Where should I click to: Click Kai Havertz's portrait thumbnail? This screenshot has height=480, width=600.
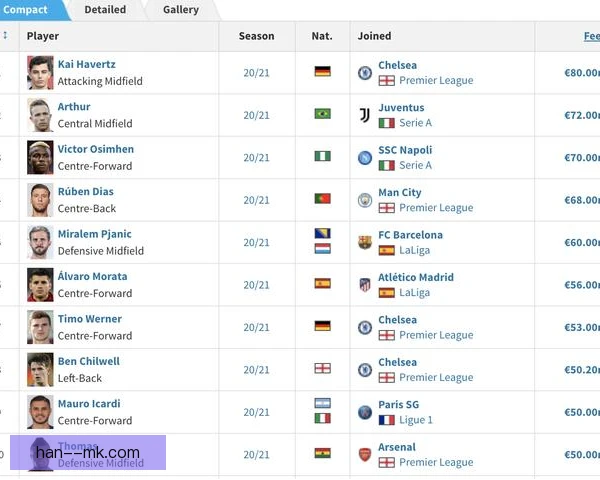40,73
